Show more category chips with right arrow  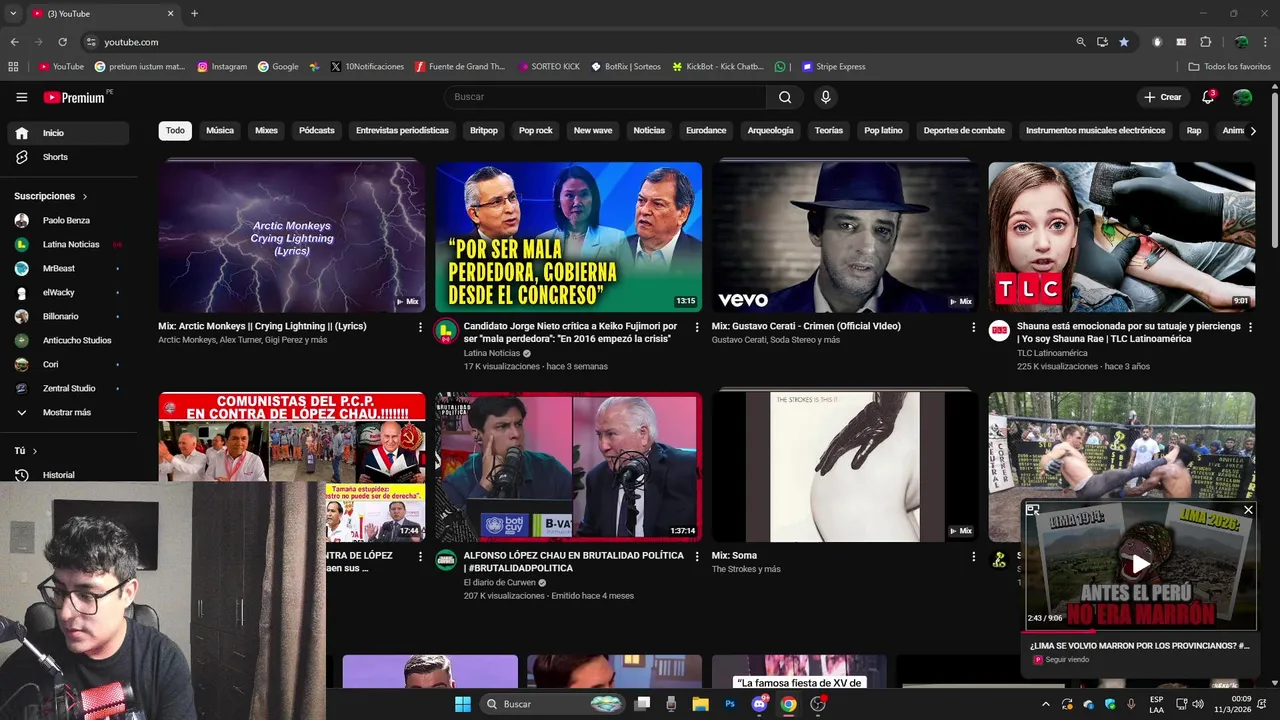click(1253, 131)
